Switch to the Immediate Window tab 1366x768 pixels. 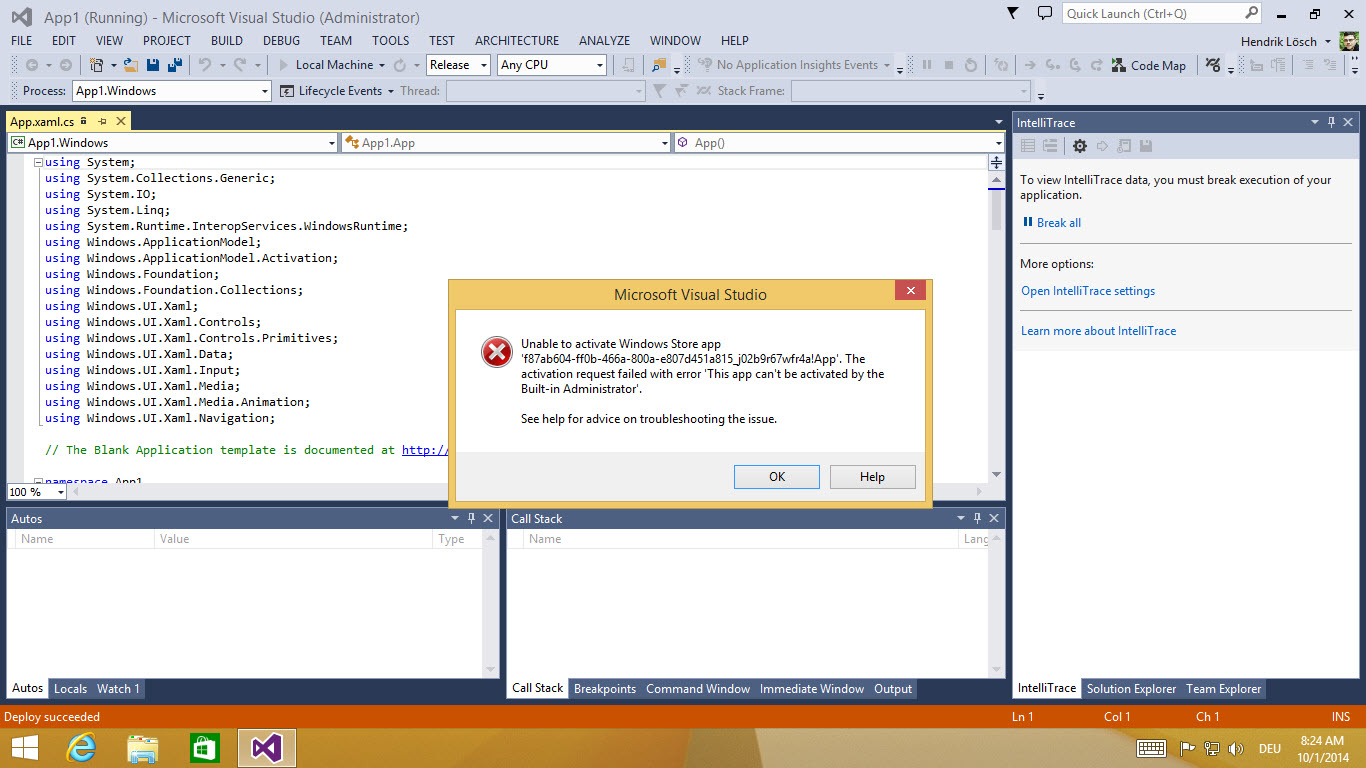point(812,689)
